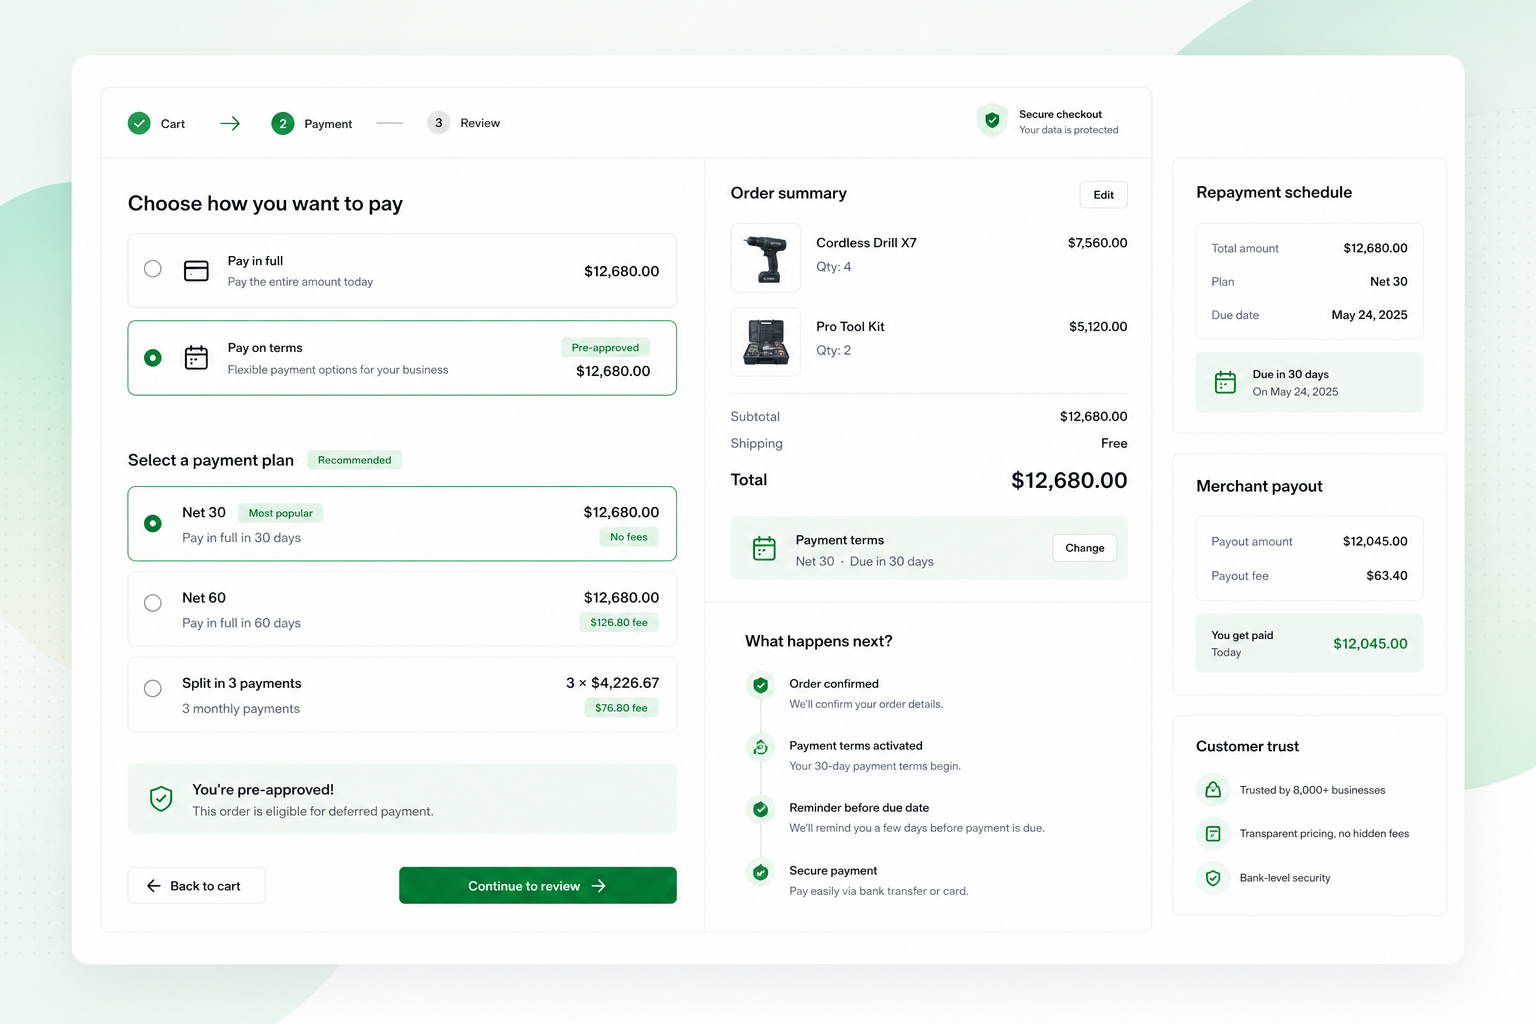
Task: Click the No fees badge on Net 30
Action: [x=629, y=537]
